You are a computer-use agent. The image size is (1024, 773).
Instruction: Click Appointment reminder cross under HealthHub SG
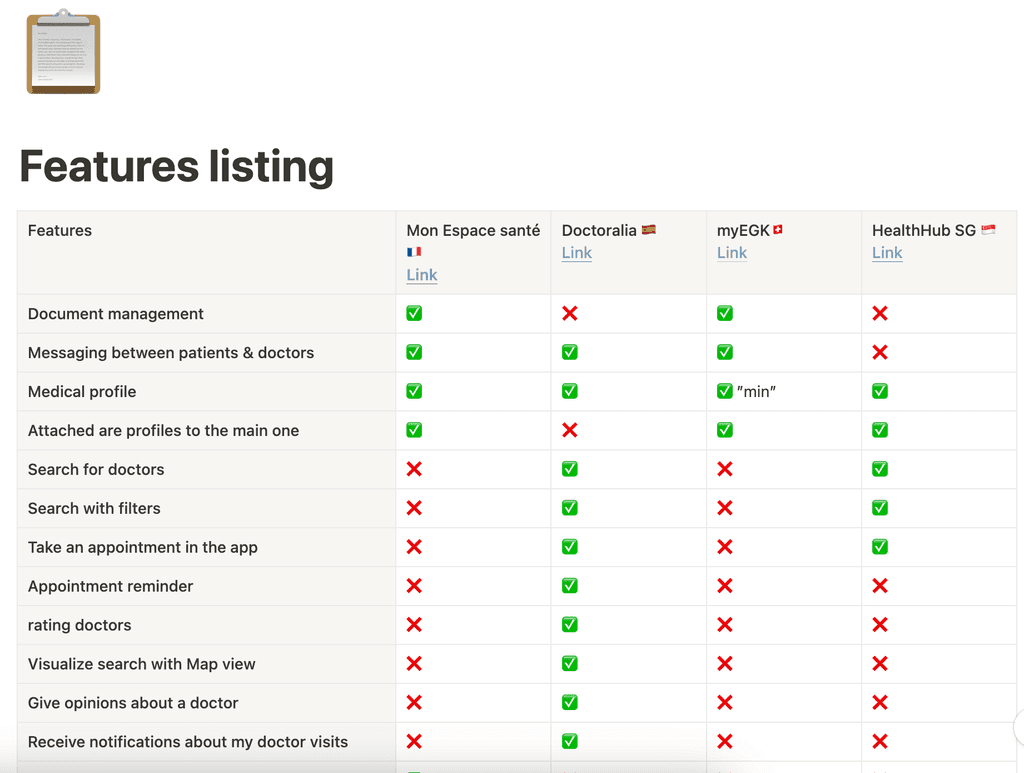coord(880,586)
